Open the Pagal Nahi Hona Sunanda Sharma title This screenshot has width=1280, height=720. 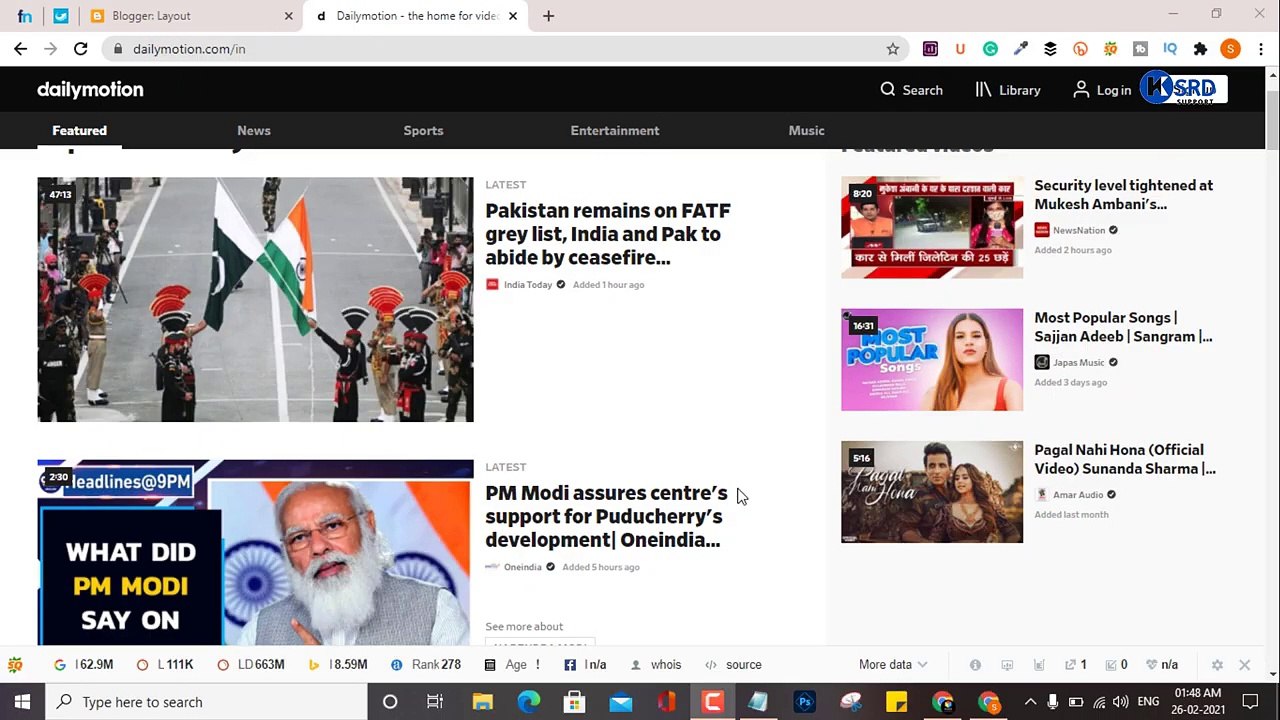(1125, 459)
